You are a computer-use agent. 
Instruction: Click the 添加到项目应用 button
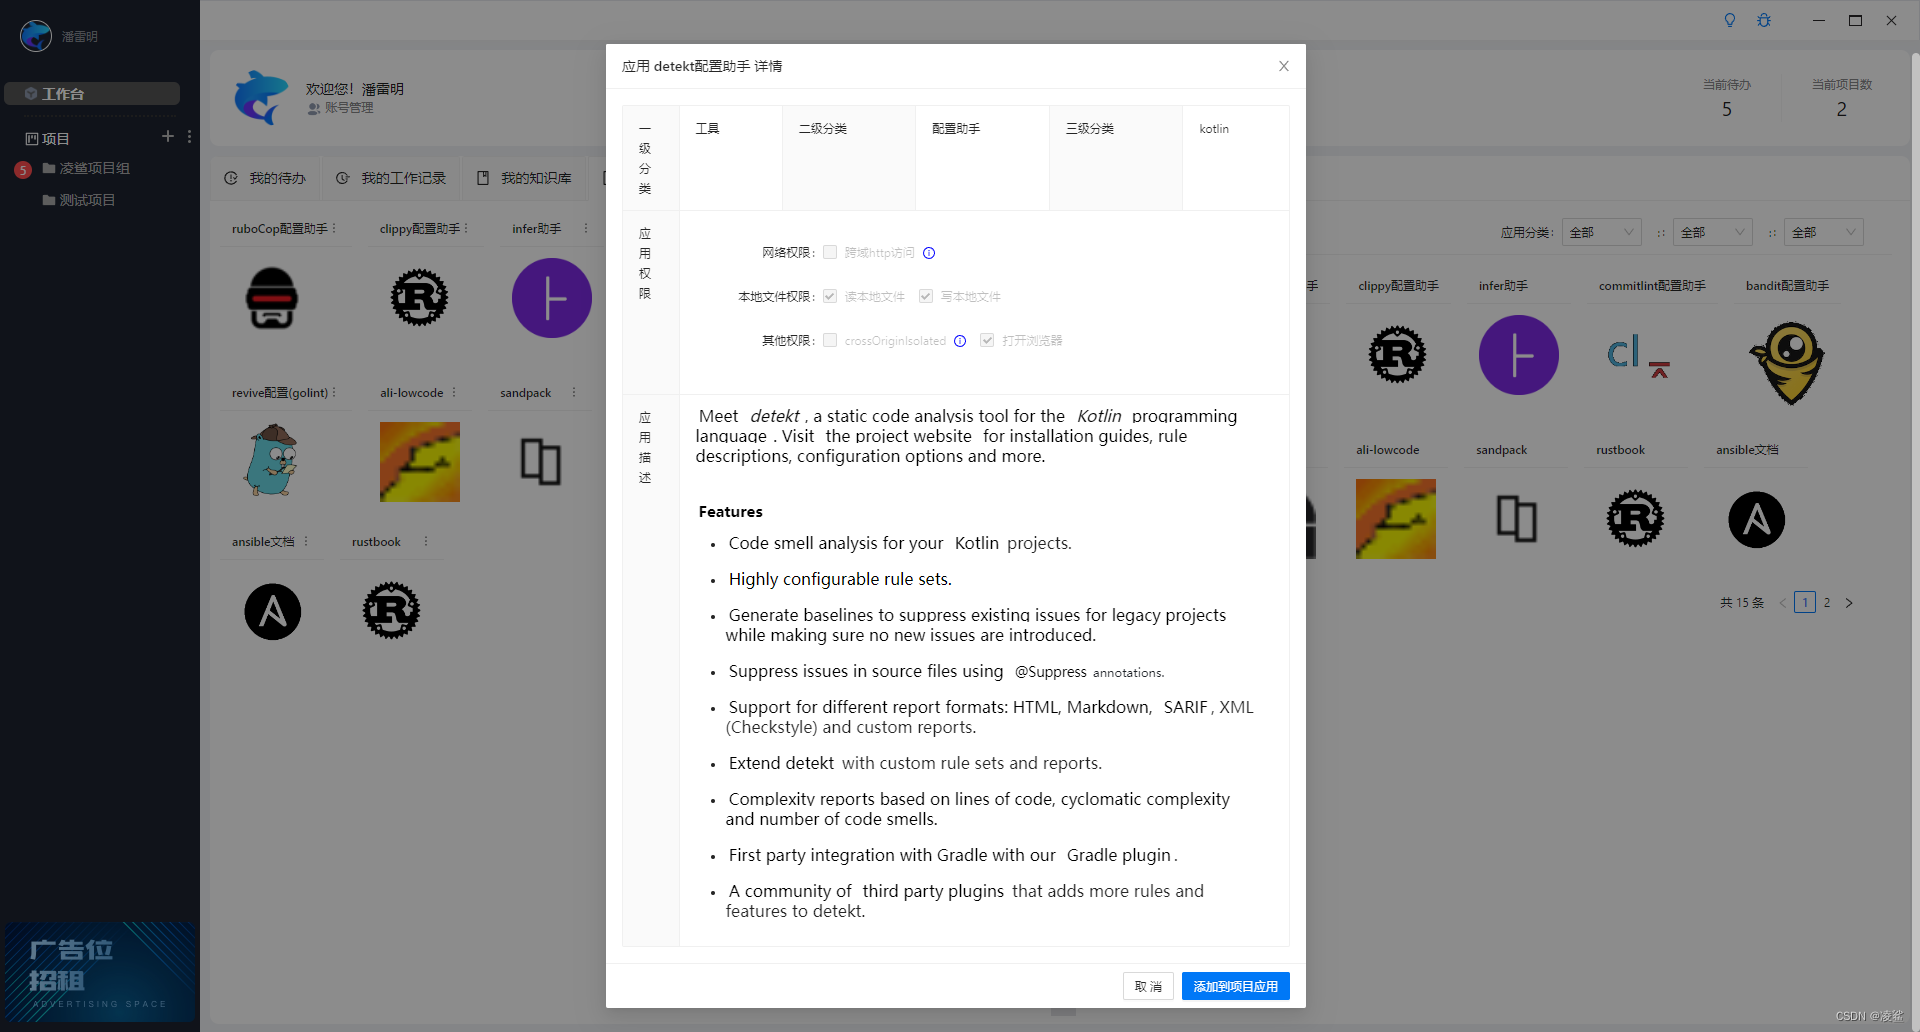tap(1236, 986)
